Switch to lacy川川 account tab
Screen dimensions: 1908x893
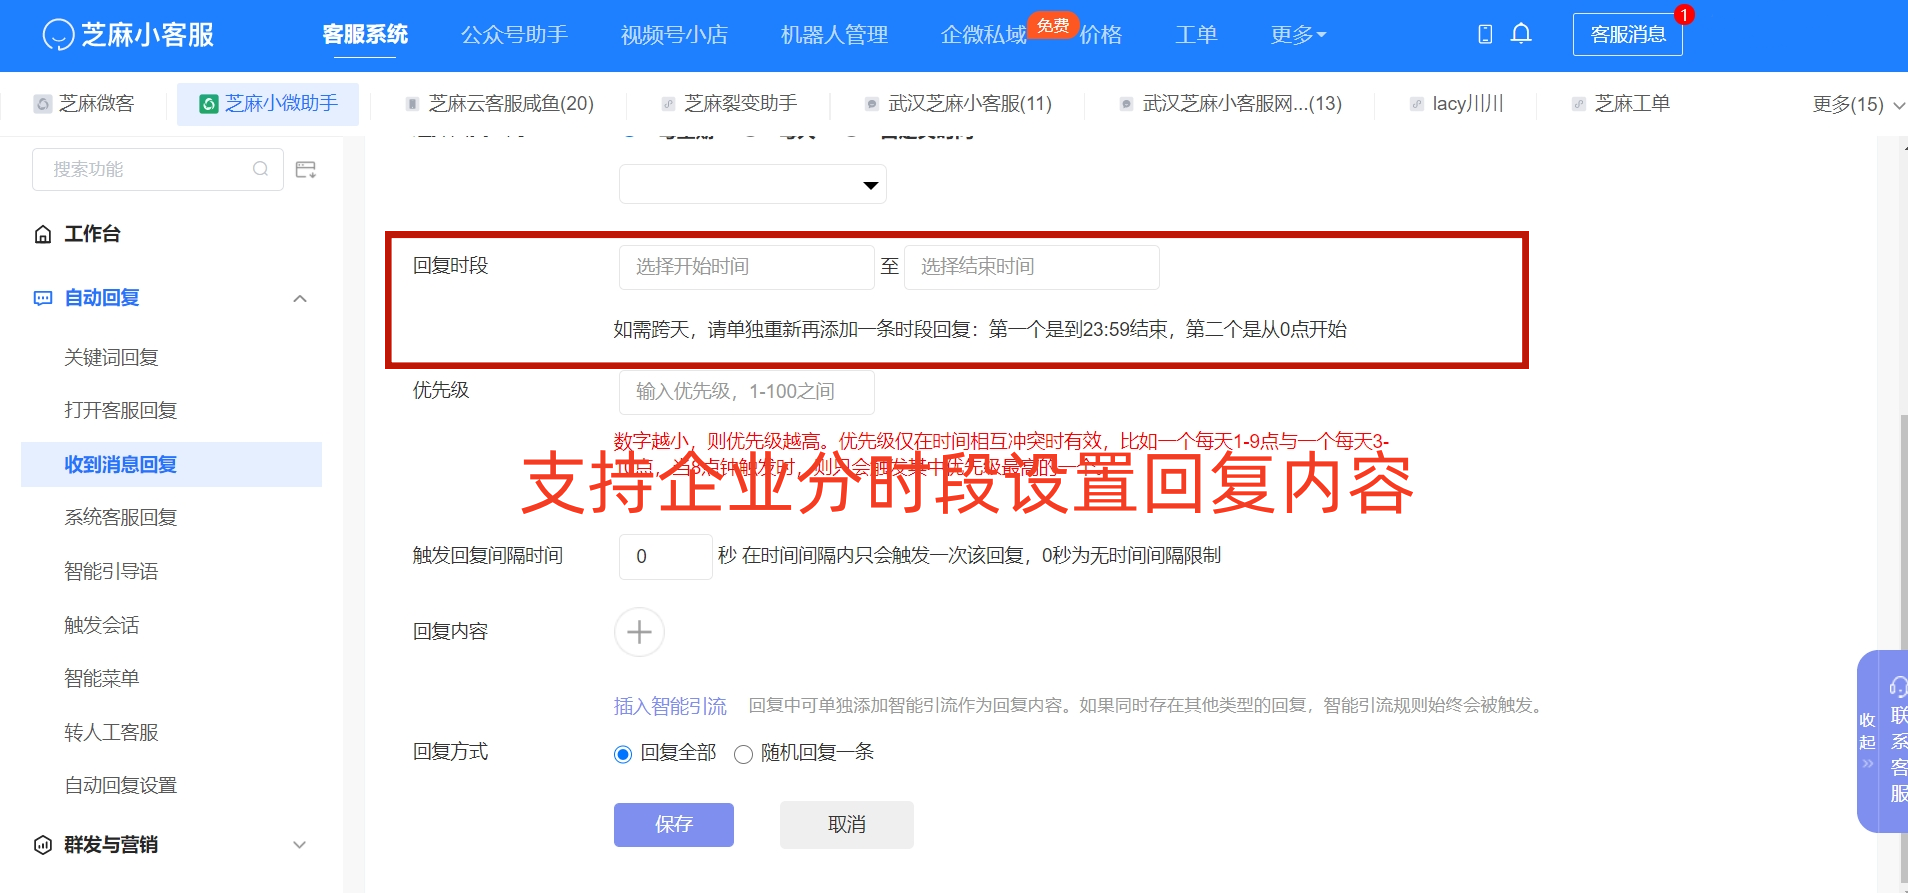(x=1457, y=104)
